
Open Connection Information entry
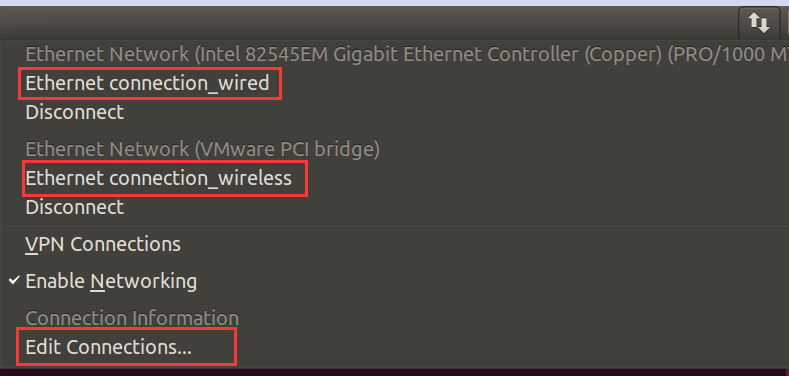(x=132, y=318)
